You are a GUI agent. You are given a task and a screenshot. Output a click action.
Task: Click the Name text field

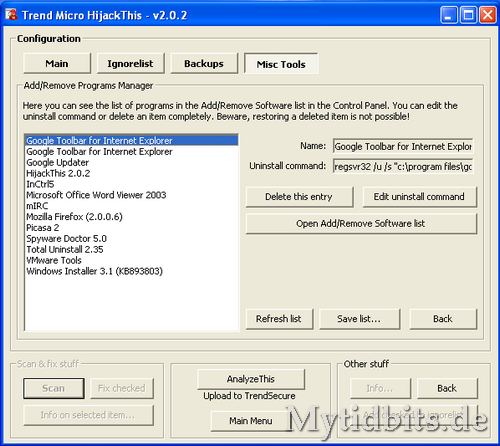tap(403, 146)
